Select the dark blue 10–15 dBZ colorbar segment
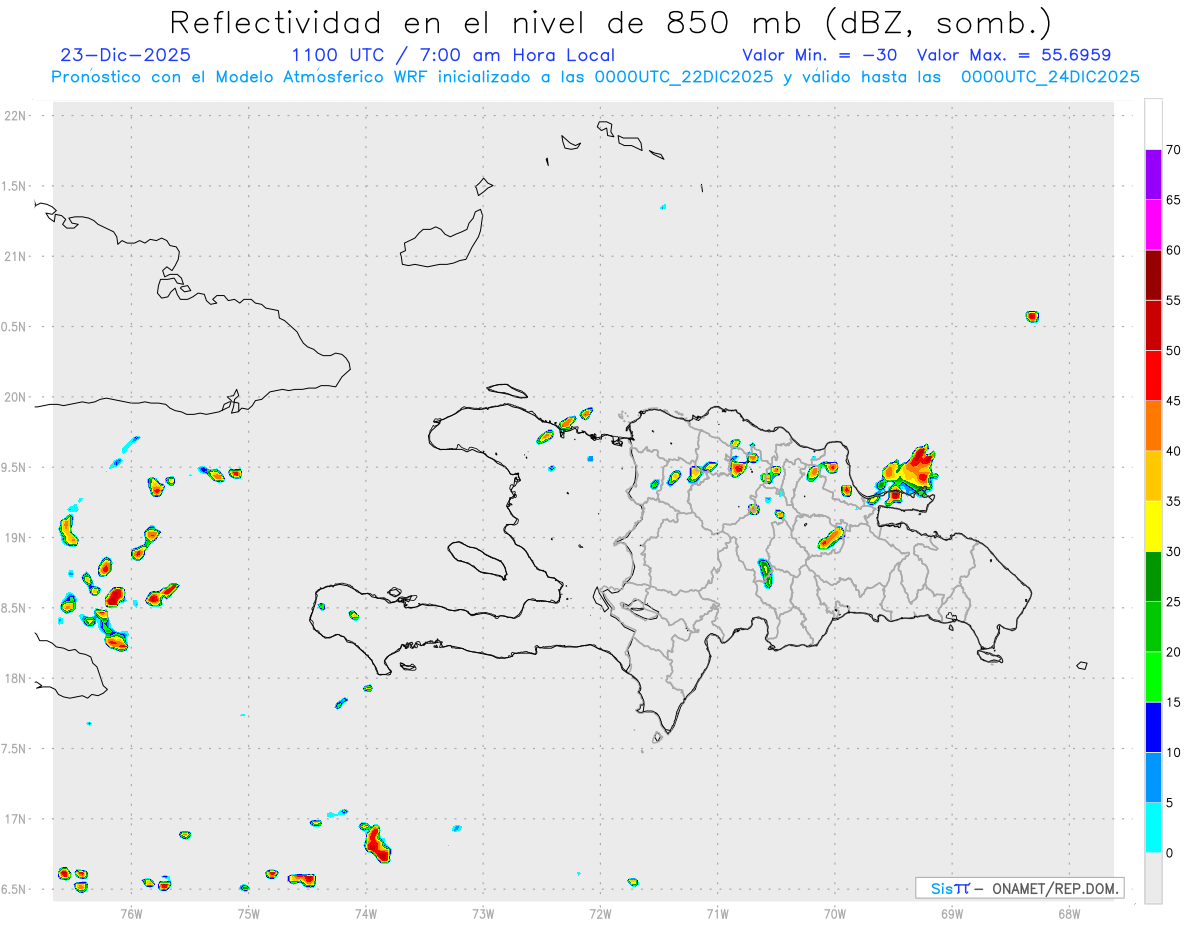The width and height of the screenshot is (1200, 927). [x=1153, y=727]
